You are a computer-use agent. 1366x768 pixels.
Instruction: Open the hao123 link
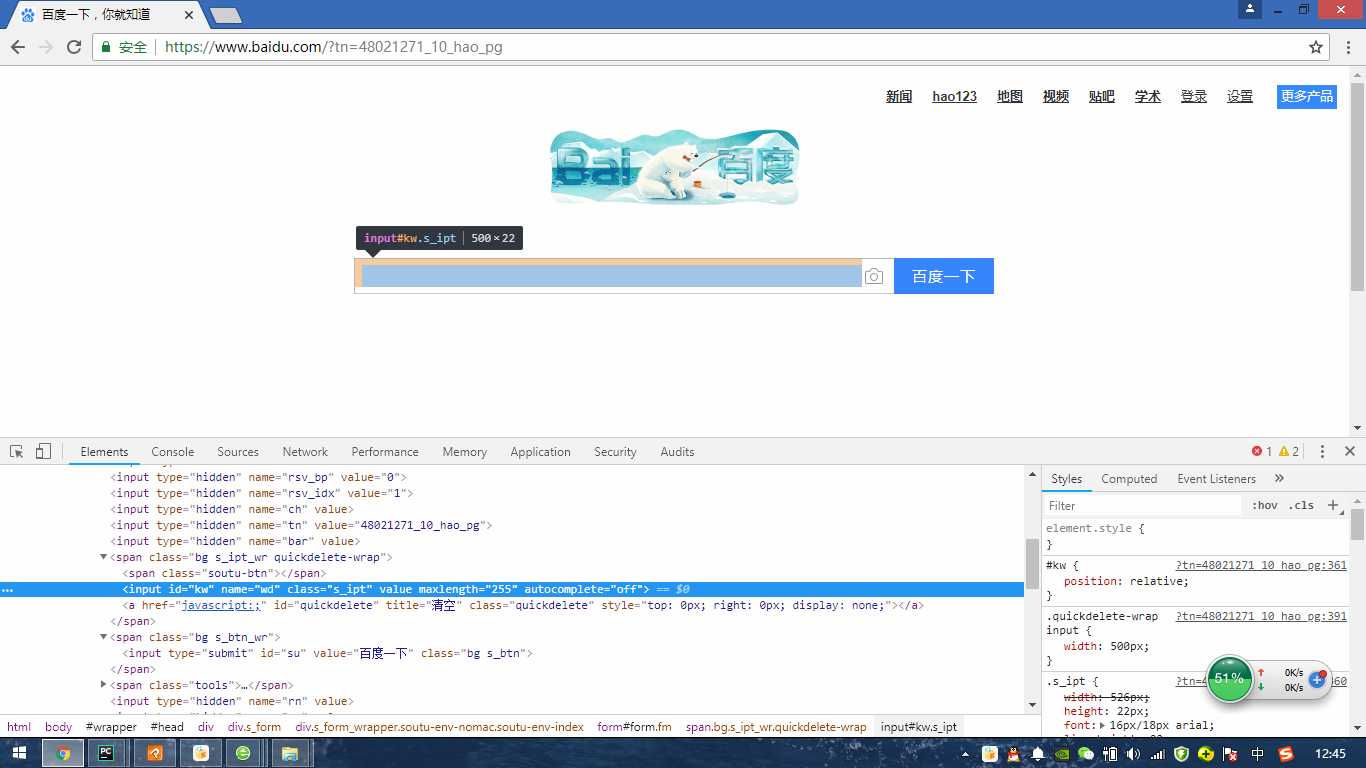pos(954,96)
